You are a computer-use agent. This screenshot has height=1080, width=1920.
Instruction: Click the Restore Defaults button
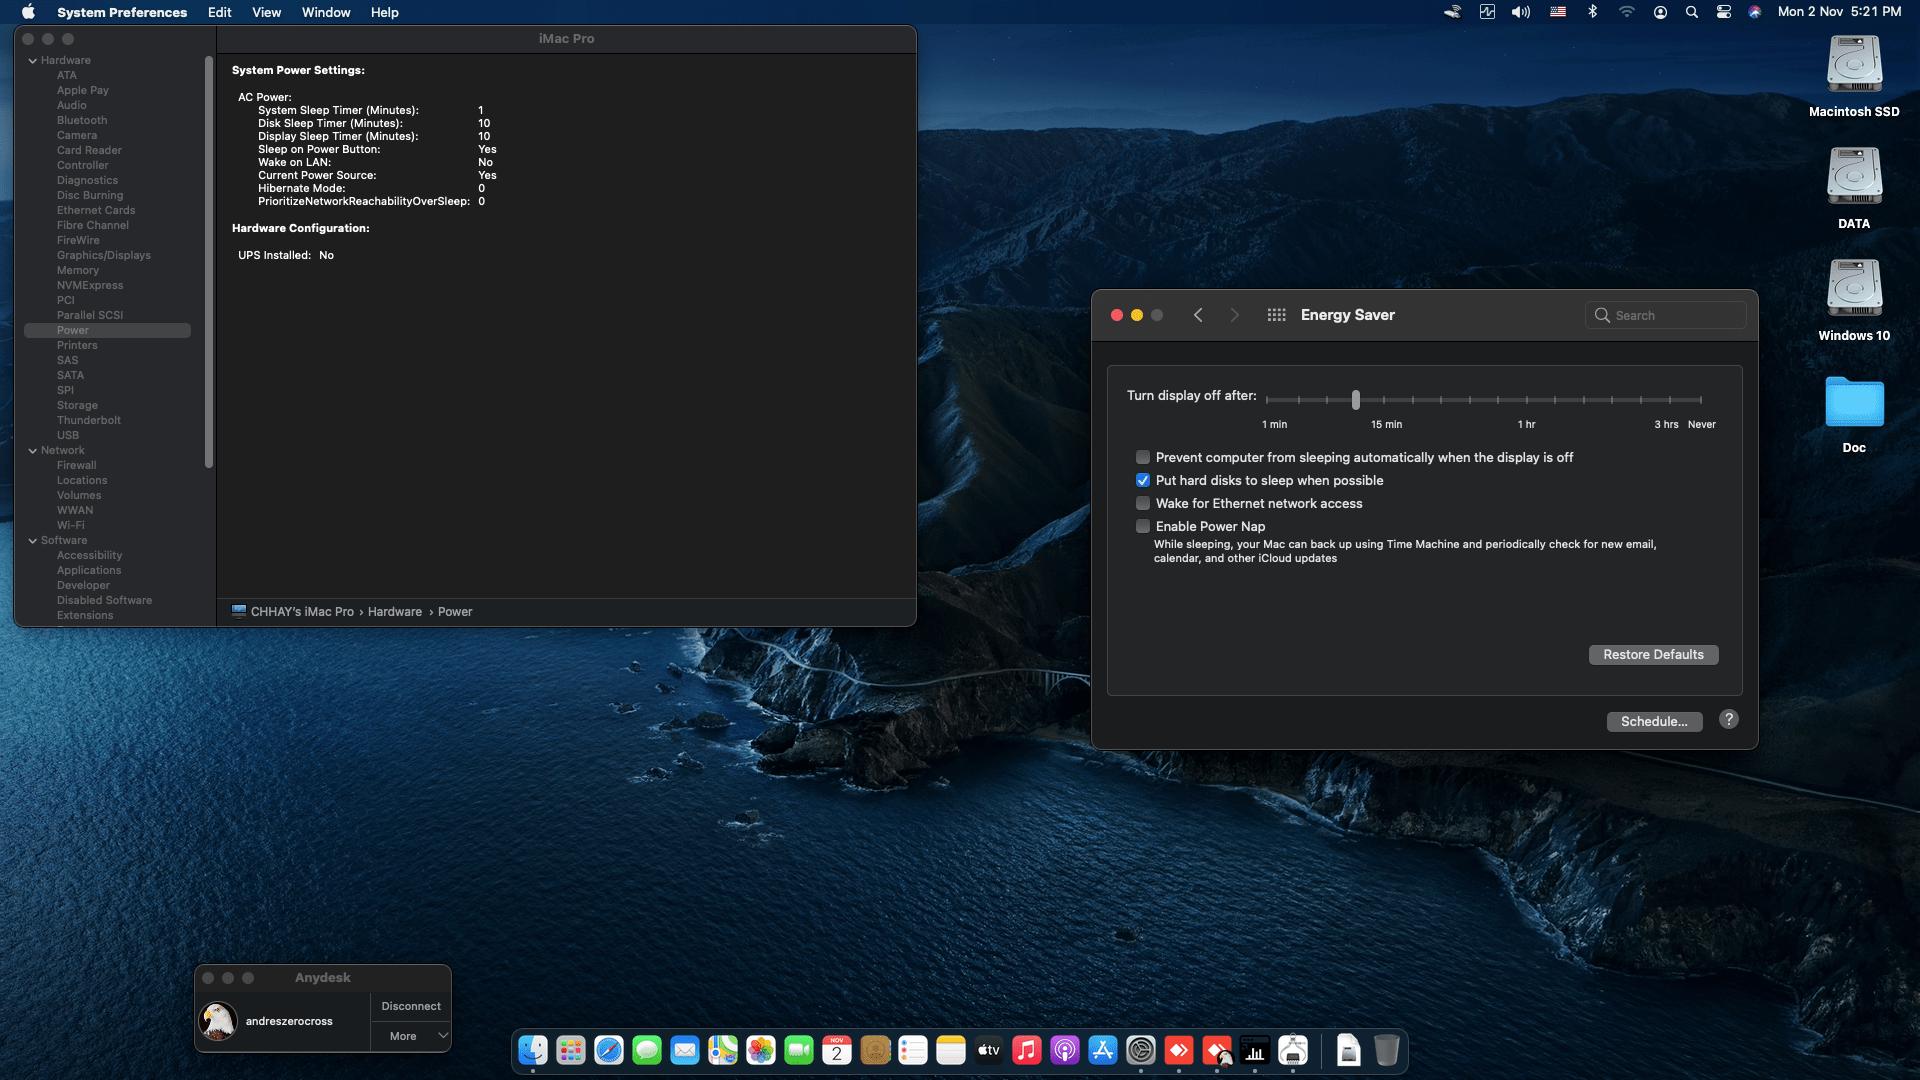pos(1653,655)
